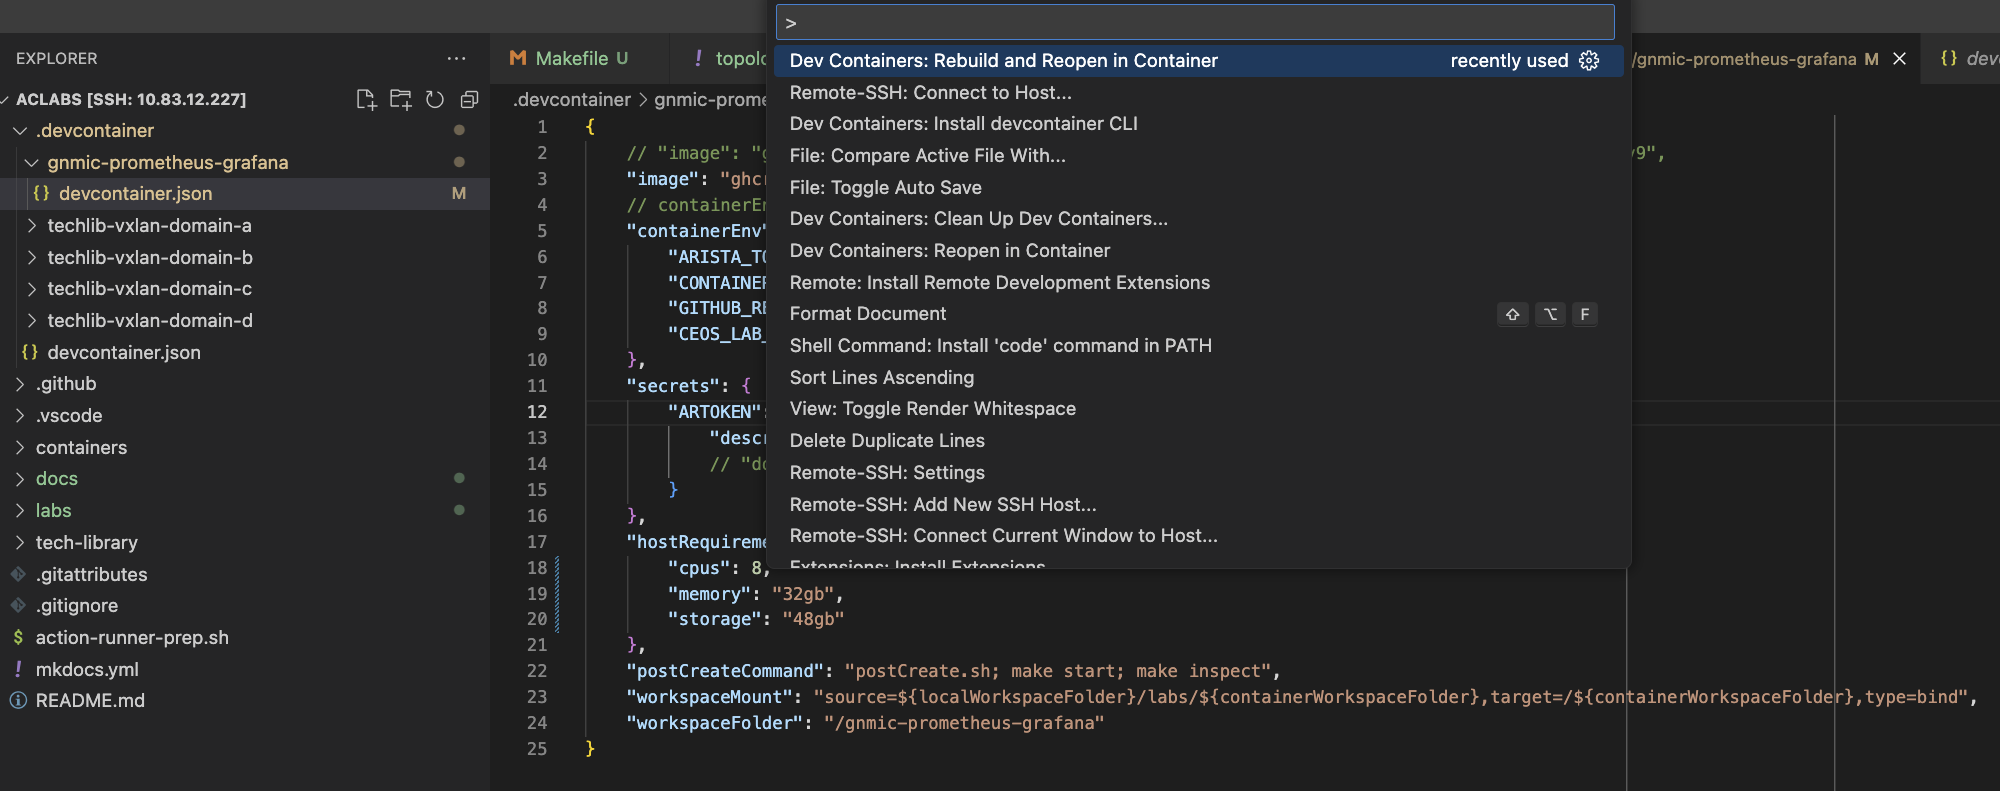Click the JSON icon of selected devcontainer.json
Screen dimensions: 2000x791
coord(41,193)
